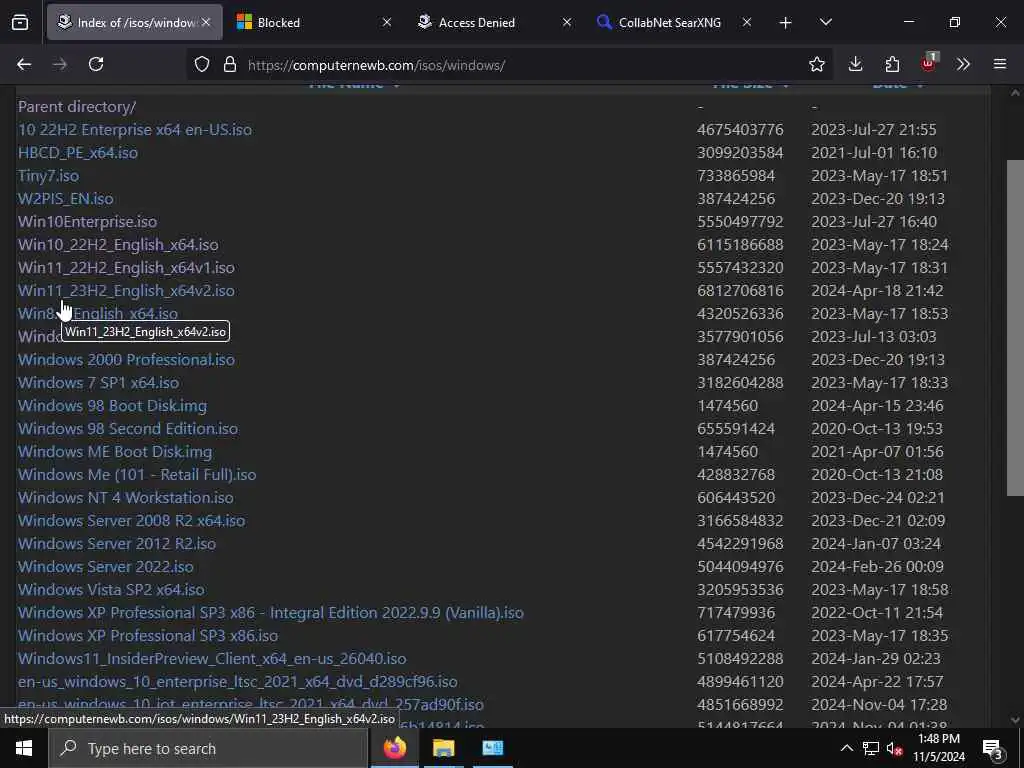Download Windows 7 SP1 x64.iso
The image size is (1024, 768).
[98, 382]
